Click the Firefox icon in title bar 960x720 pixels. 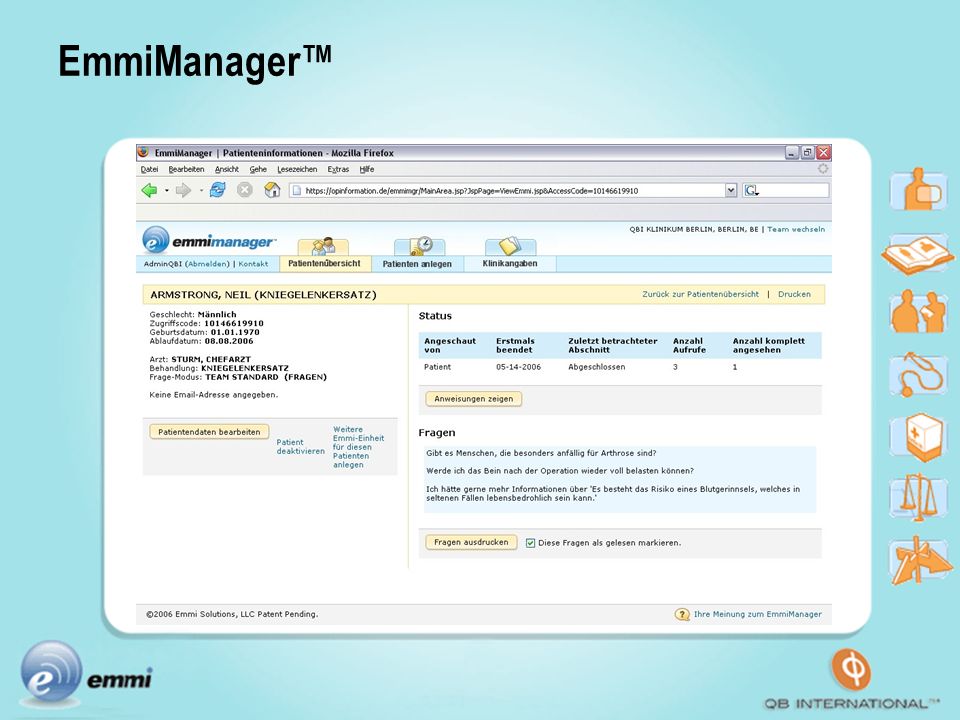143,152
